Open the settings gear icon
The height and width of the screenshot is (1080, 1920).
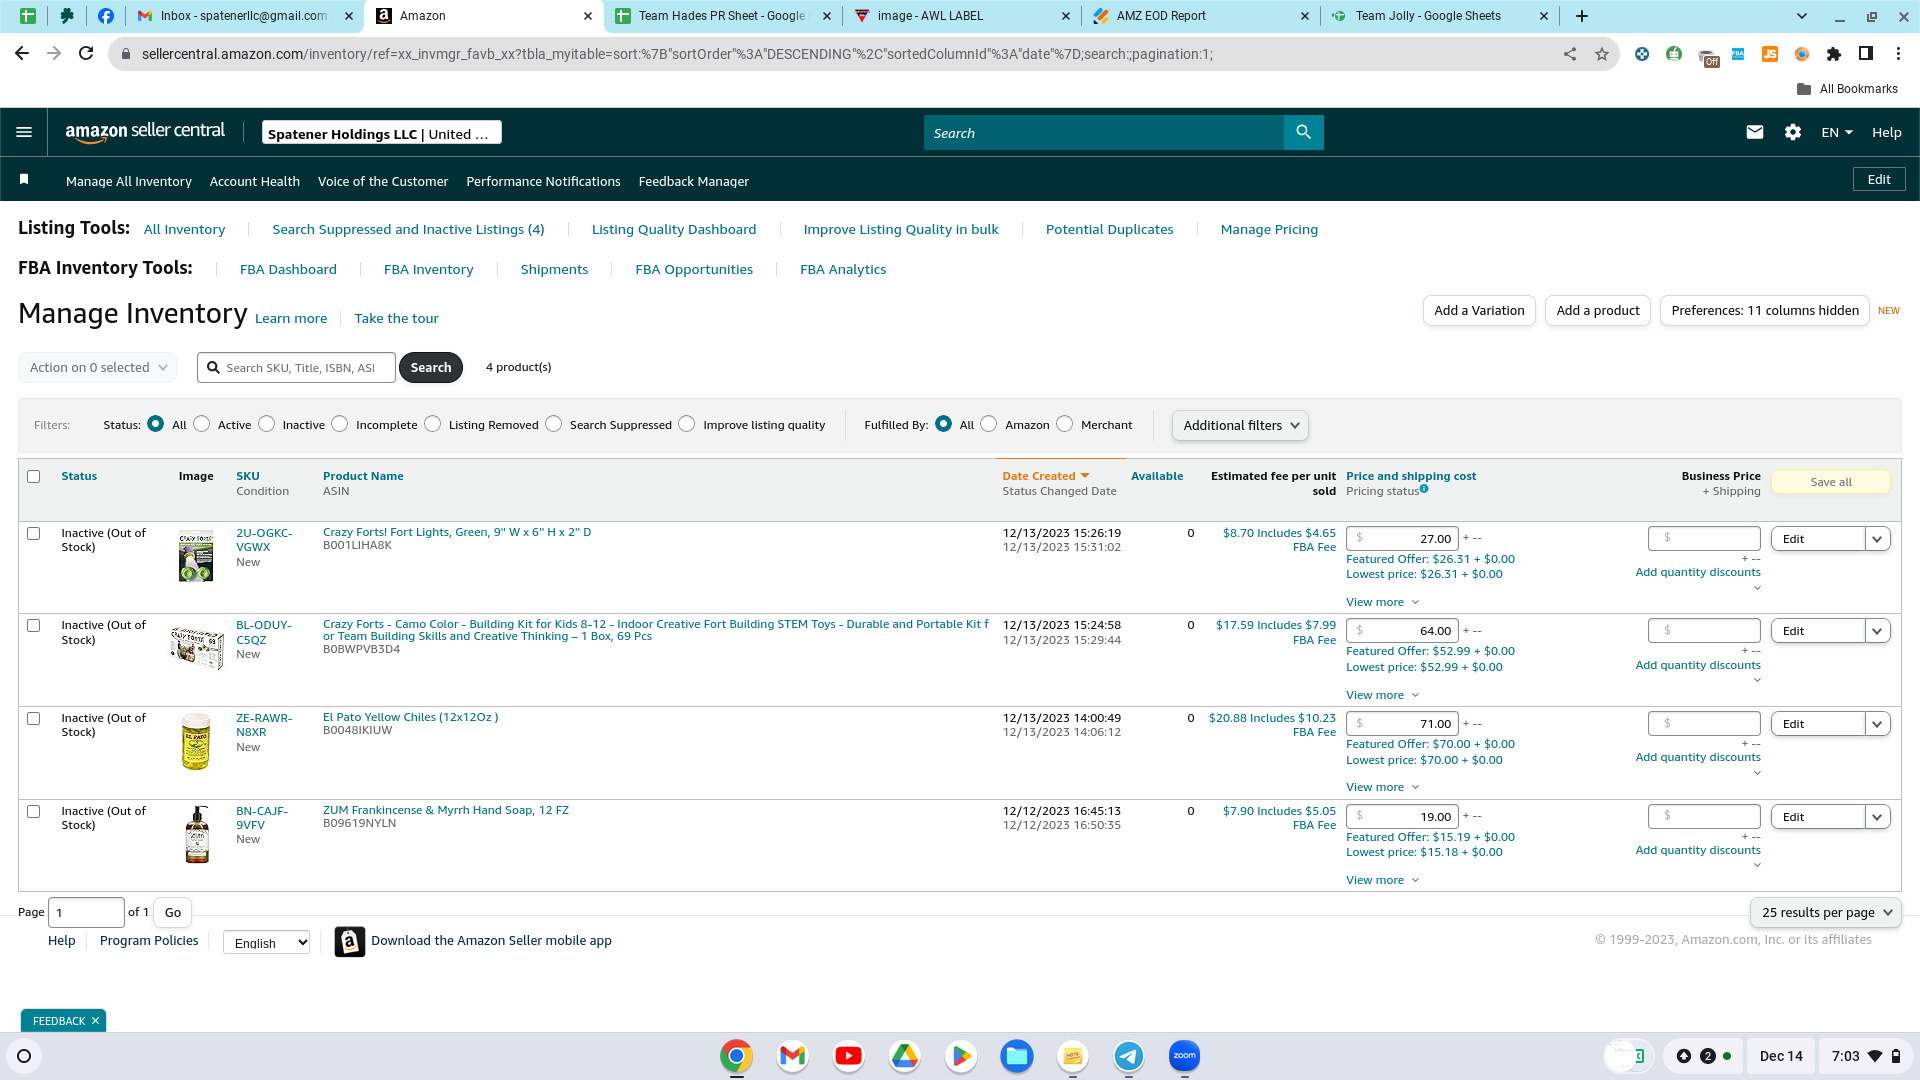point(1792,132)
